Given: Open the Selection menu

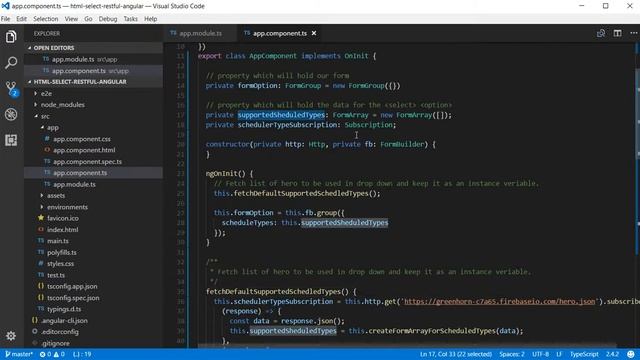Looking at the screenshot, I should [x=45, y=19].
